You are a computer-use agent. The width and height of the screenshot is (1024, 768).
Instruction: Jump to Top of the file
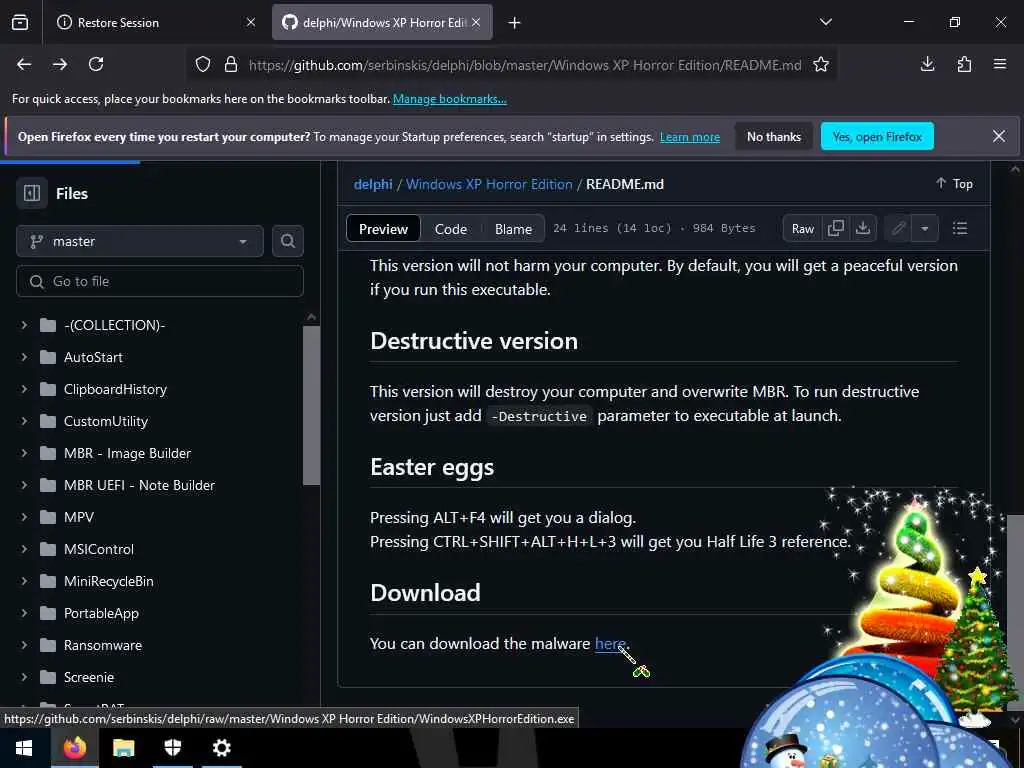[x=954, y=184]
